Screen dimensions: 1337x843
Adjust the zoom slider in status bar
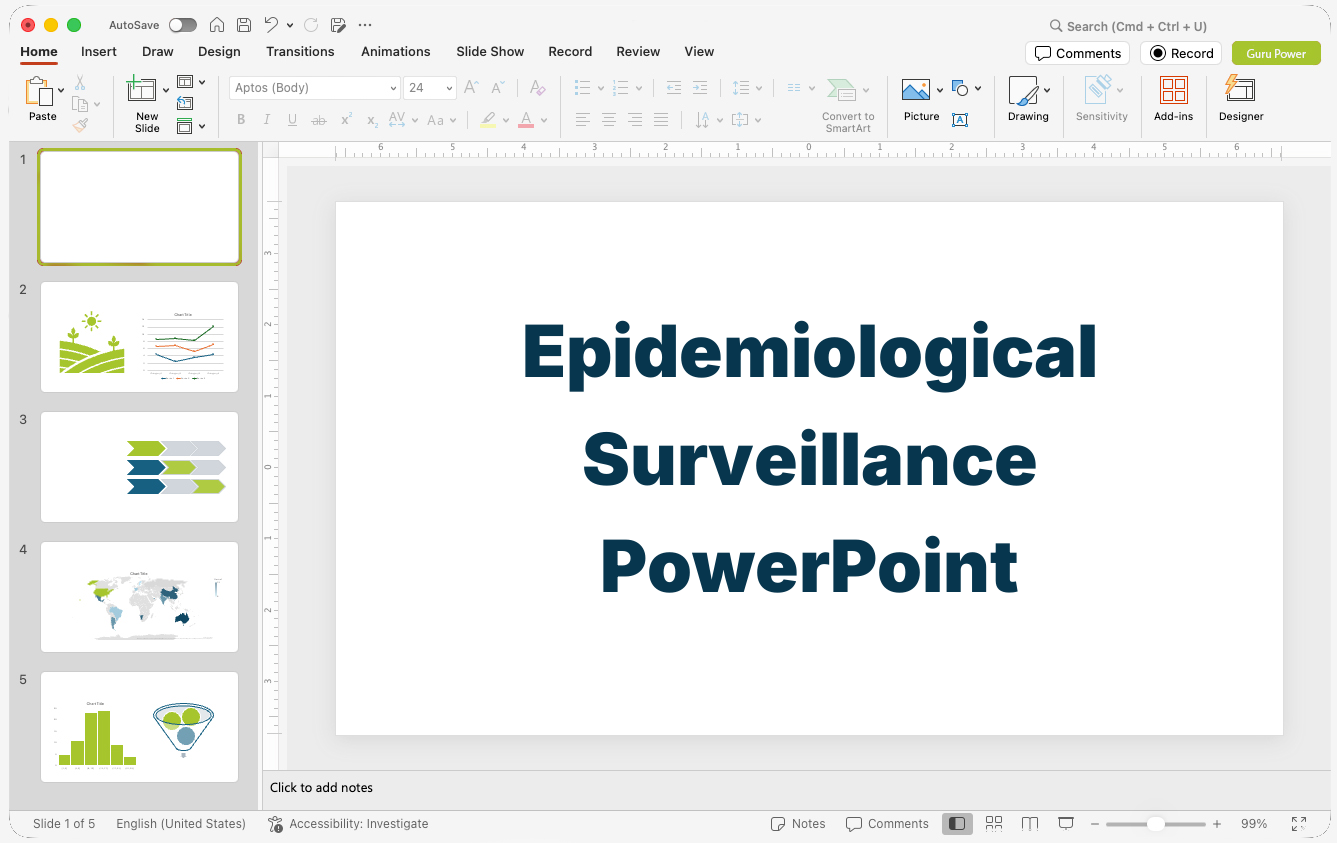click(x=1155, y=824)
